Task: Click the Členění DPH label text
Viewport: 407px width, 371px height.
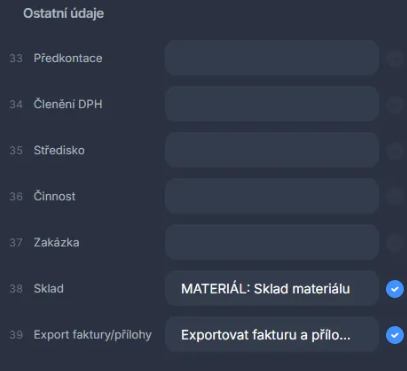Action: 68,104
